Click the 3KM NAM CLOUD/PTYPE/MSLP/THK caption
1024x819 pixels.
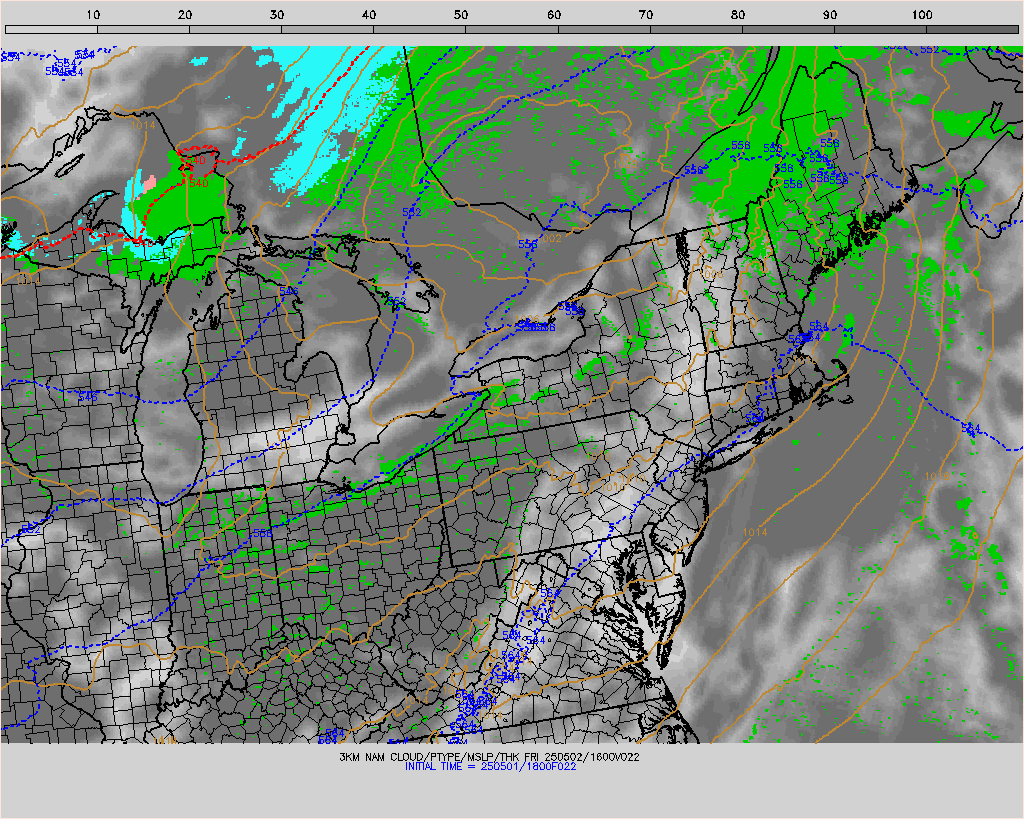click(x=489, y=757)
